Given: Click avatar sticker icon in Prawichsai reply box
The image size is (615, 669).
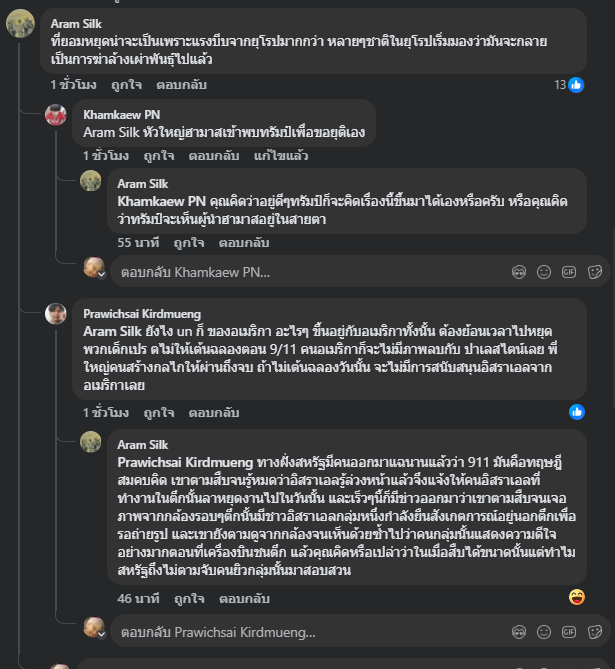Looking at the screenshot, I should point(518,632).
